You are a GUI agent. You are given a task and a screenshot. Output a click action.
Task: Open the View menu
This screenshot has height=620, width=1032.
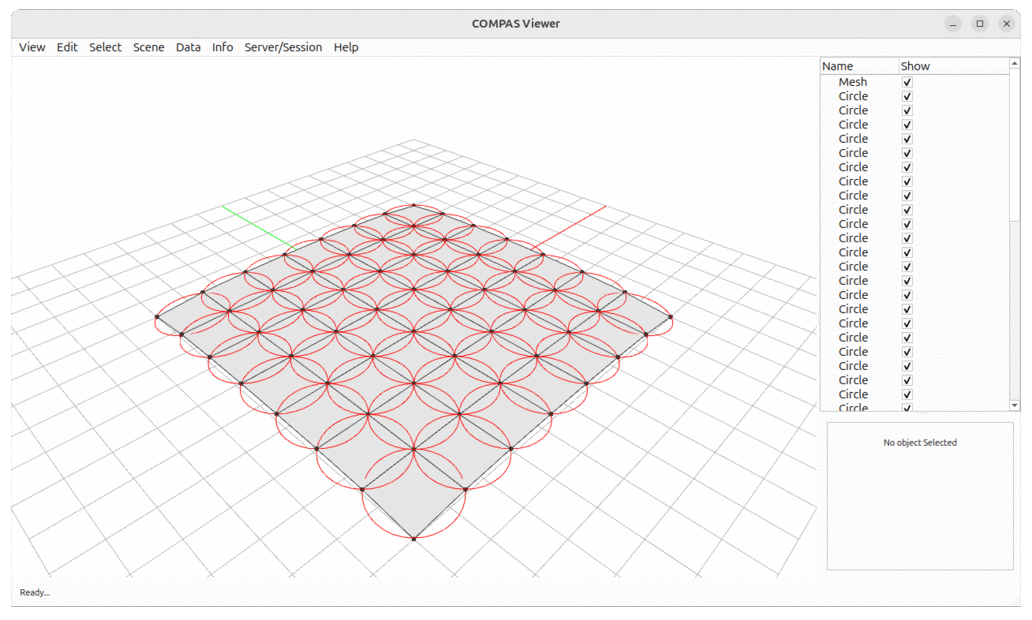click(x=32, y=47)
